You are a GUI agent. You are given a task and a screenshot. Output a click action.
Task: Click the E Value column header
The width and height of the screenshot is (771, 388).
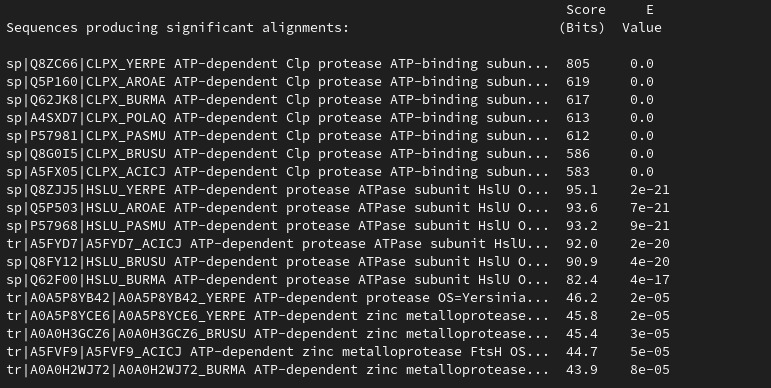coord(642,19)
